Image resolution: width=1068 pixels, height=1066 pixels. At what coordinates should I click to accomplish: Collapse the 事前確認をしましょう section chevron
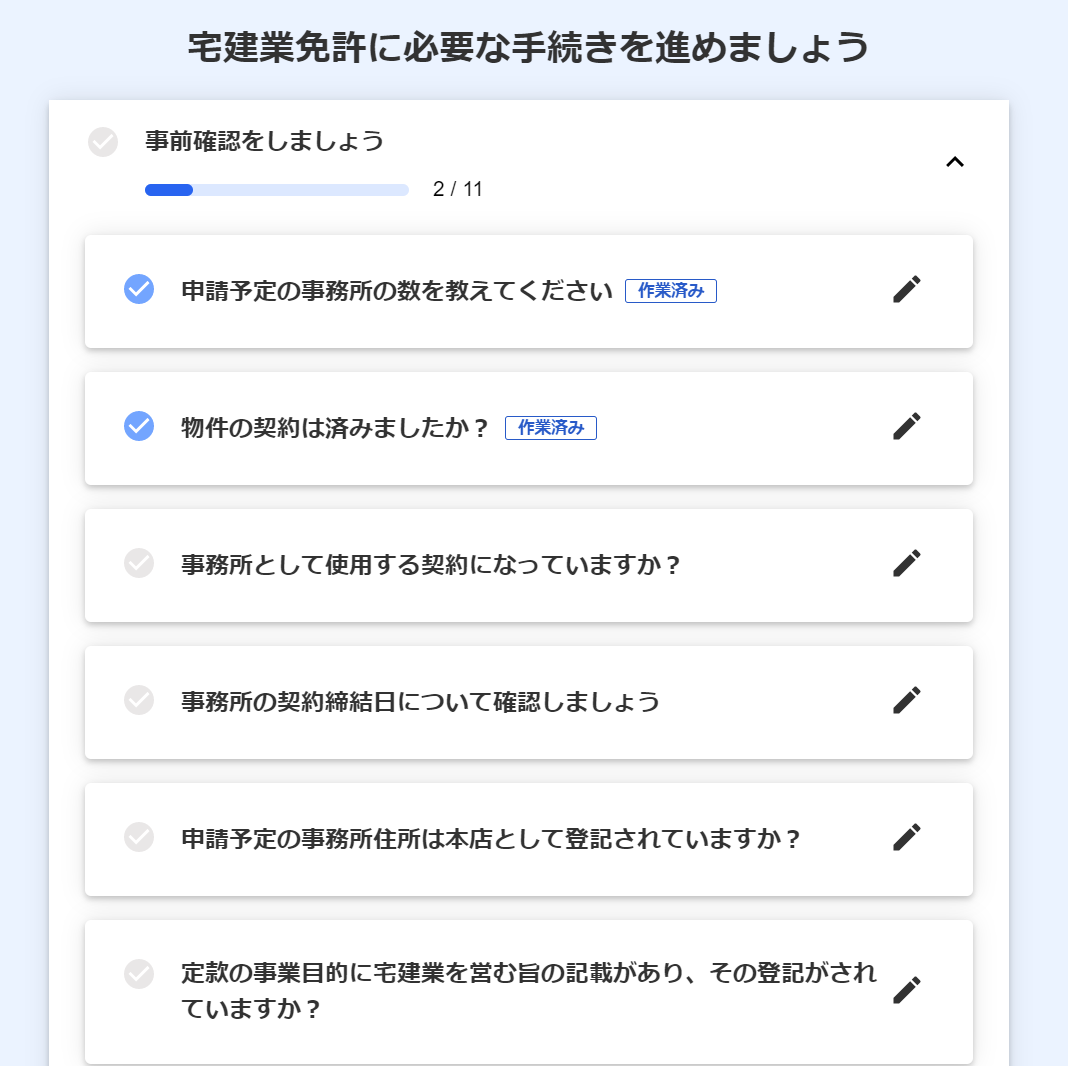tap(955, 162)
